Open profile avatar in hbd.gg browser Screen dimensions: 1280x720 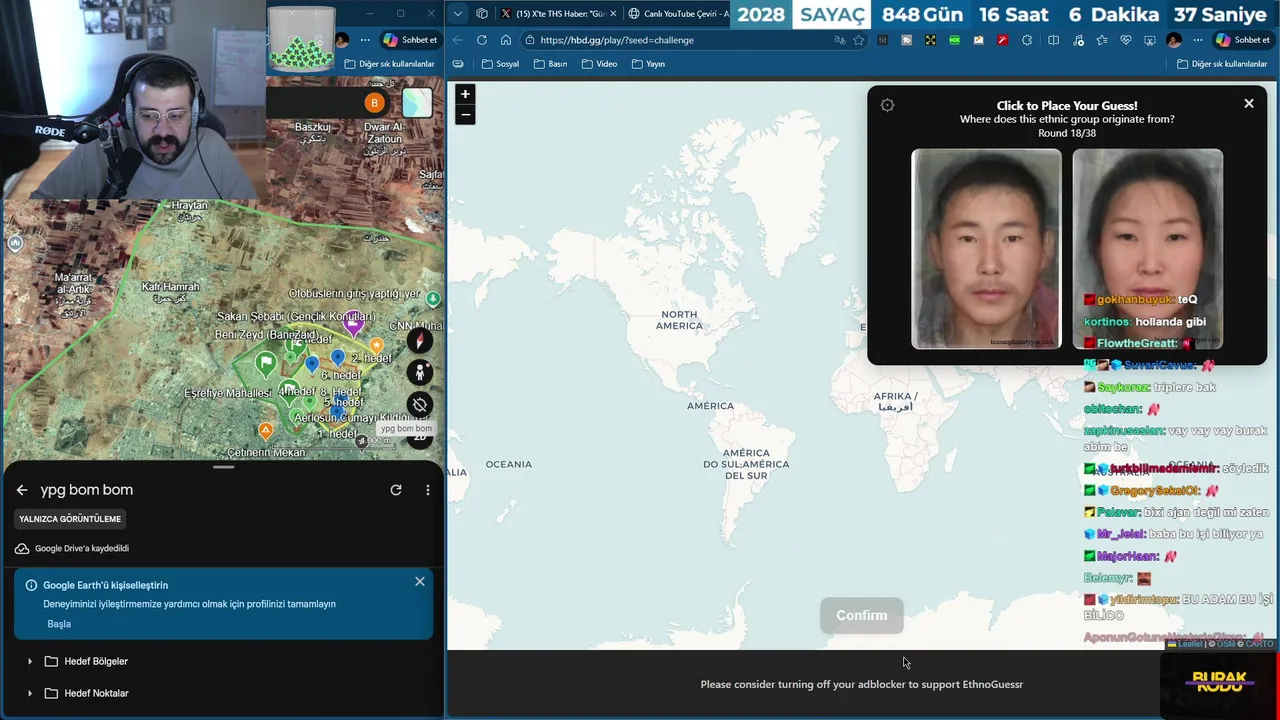[x=1174, y=40]
